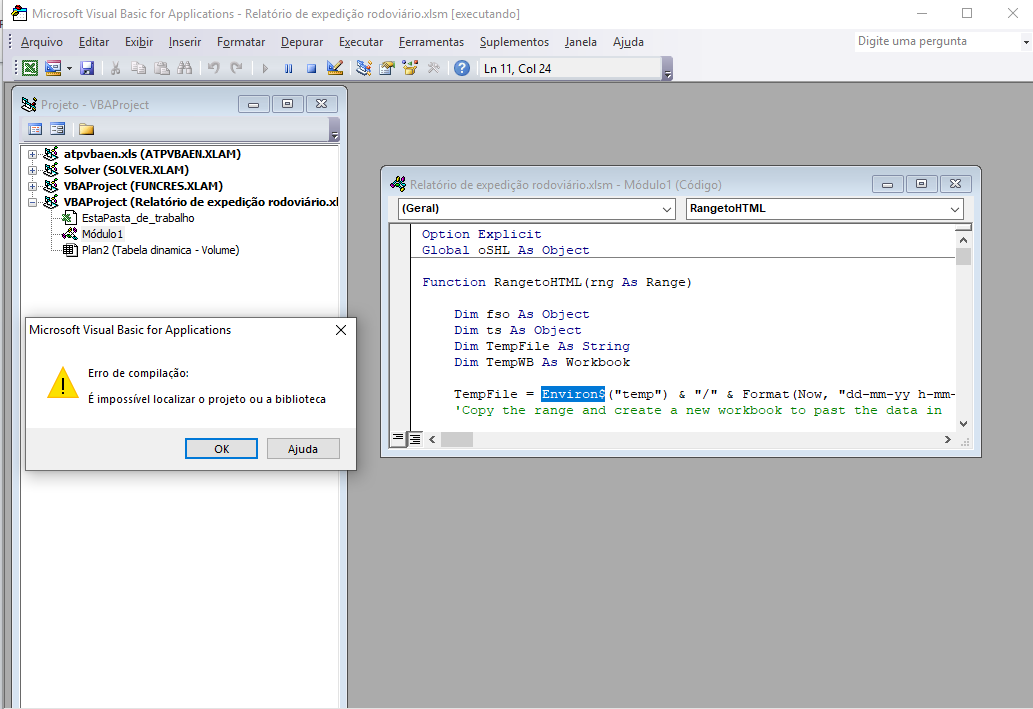Close the compile error dialog

(341, 330)
